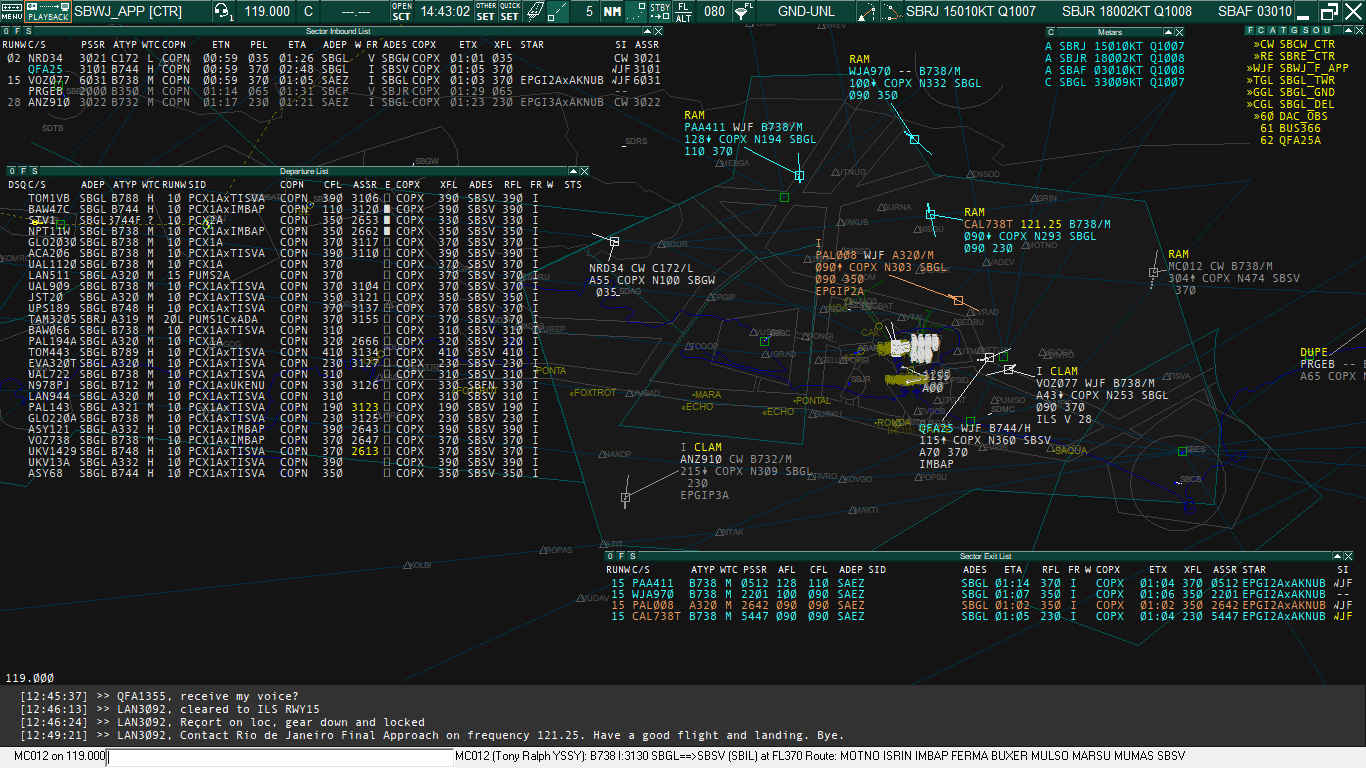Select the distance measuring line icon
Viewport: 1366px width, 768px height.
point(560,11)
